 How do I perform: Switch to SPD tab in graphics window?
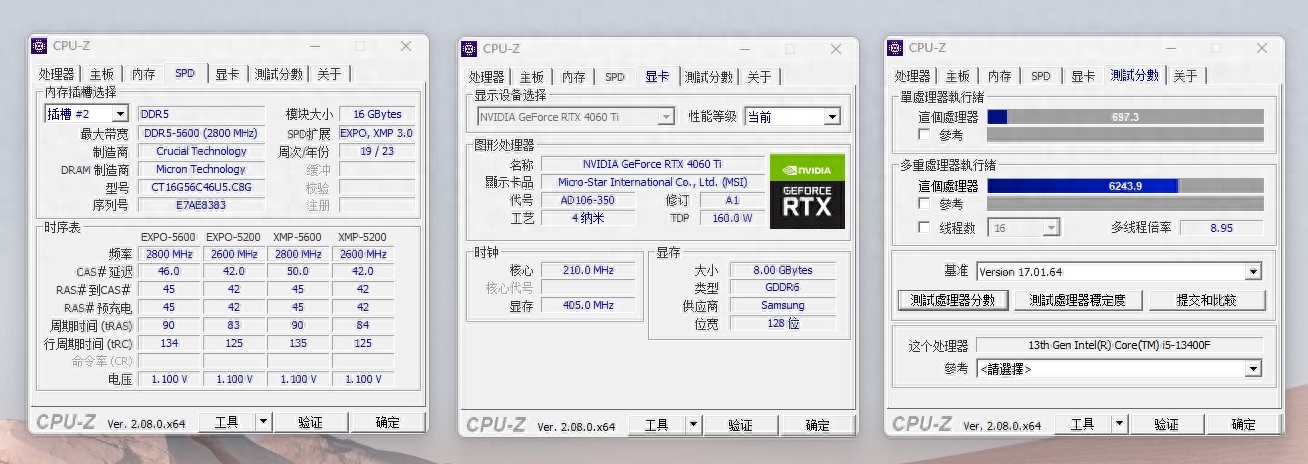615,77
